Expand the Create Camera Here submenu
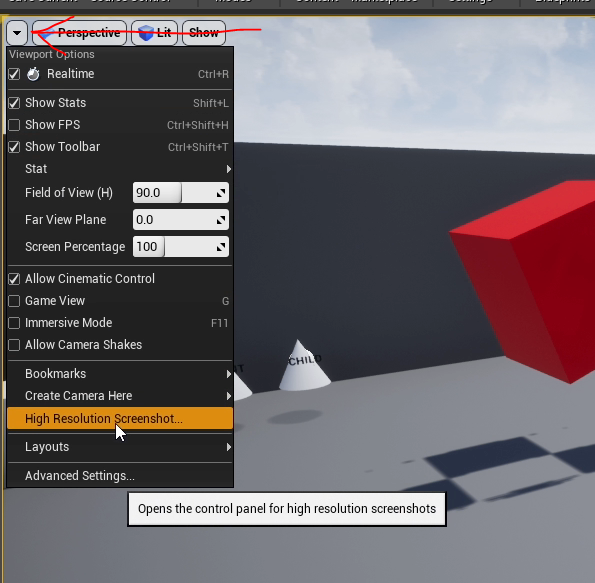The width and height of the screenshot is (595, 583). tap(120, 396)
